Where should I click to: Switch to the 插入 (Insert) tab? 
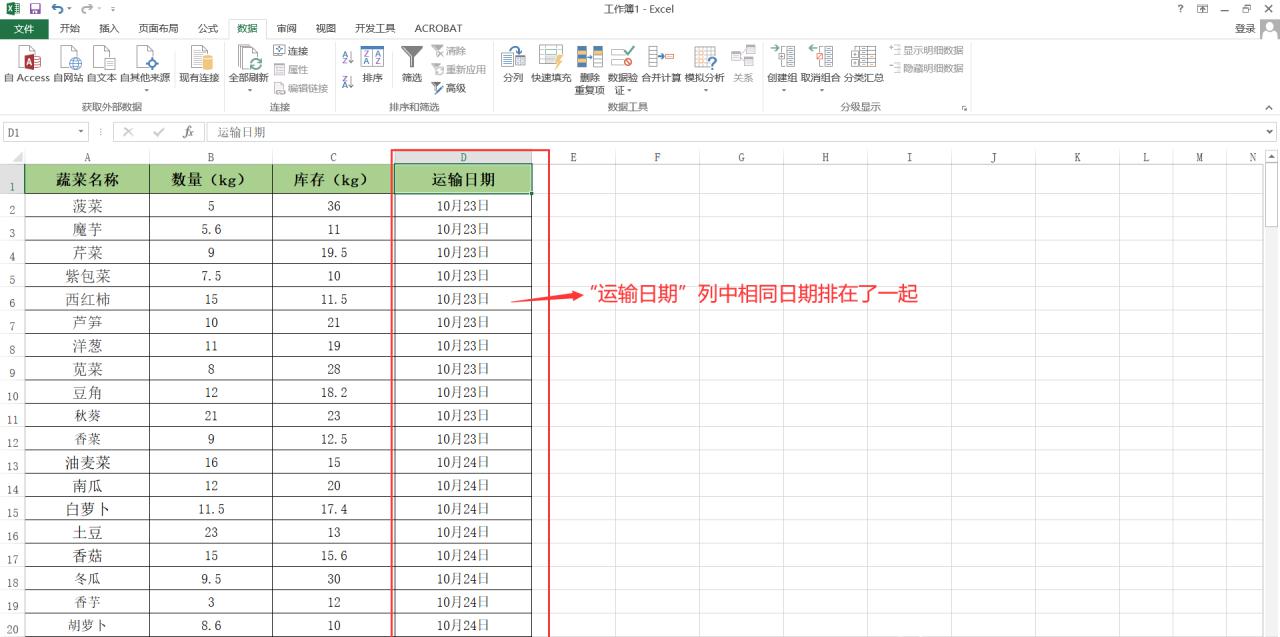point(109,28)
